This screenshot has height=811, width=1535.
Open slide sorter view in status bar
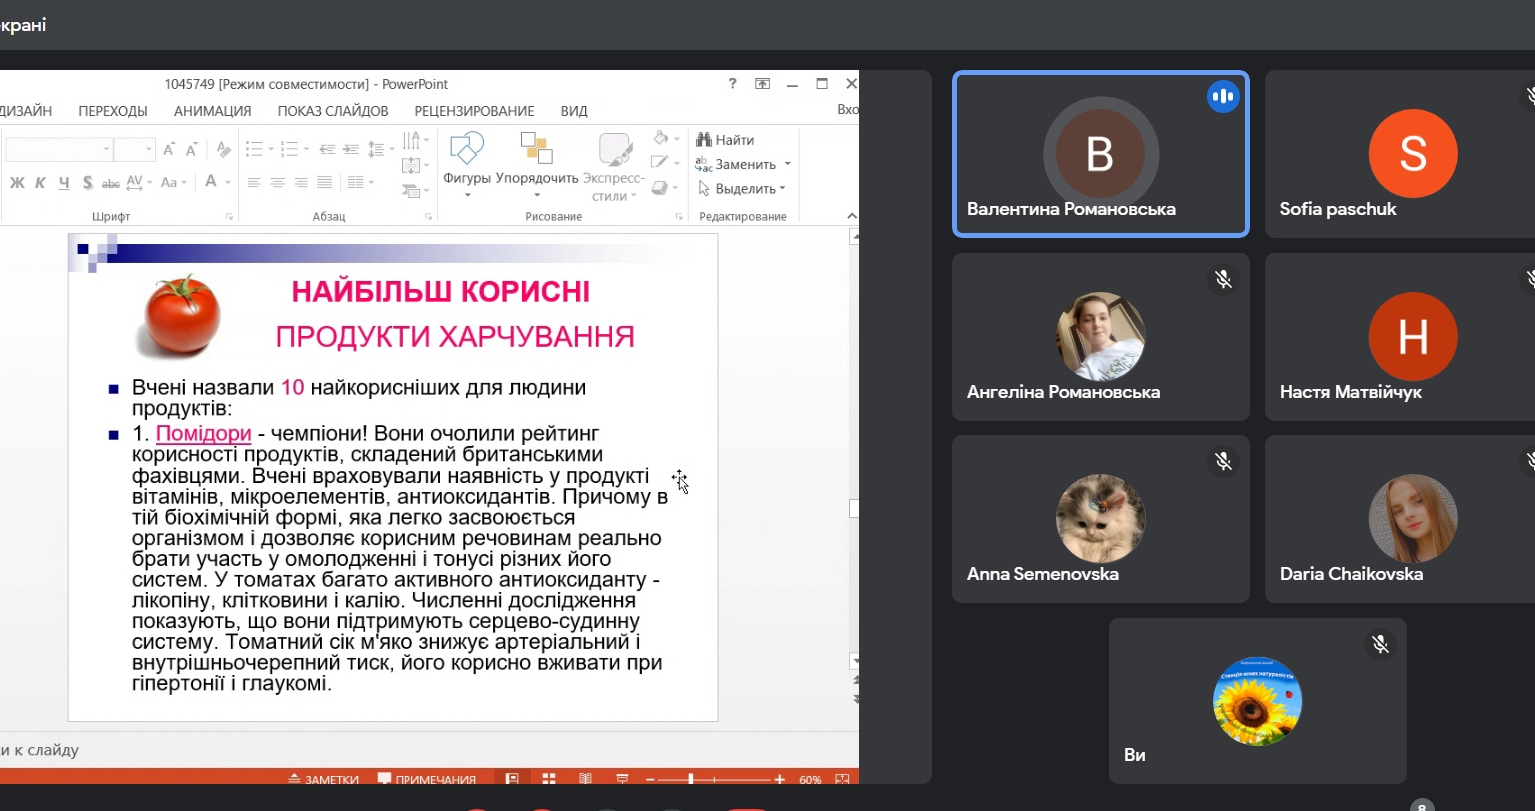549,779
